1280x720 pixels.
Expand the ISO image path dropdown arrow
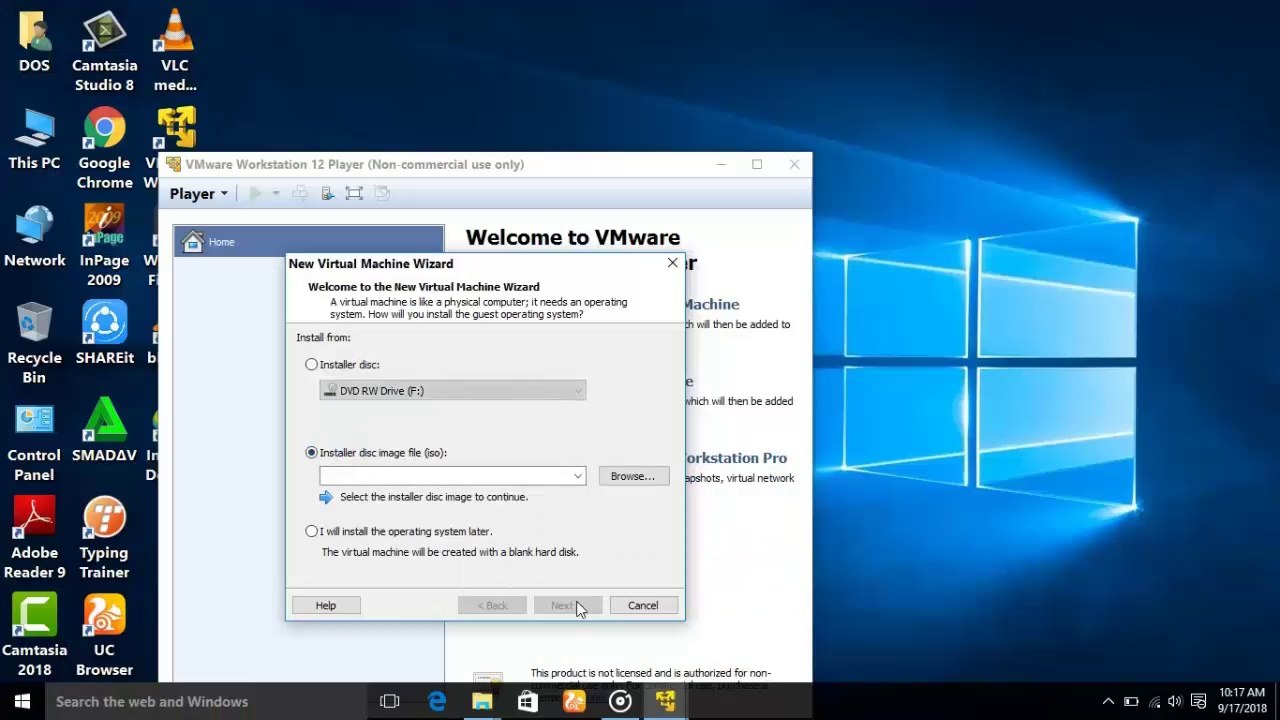point(578,476)
